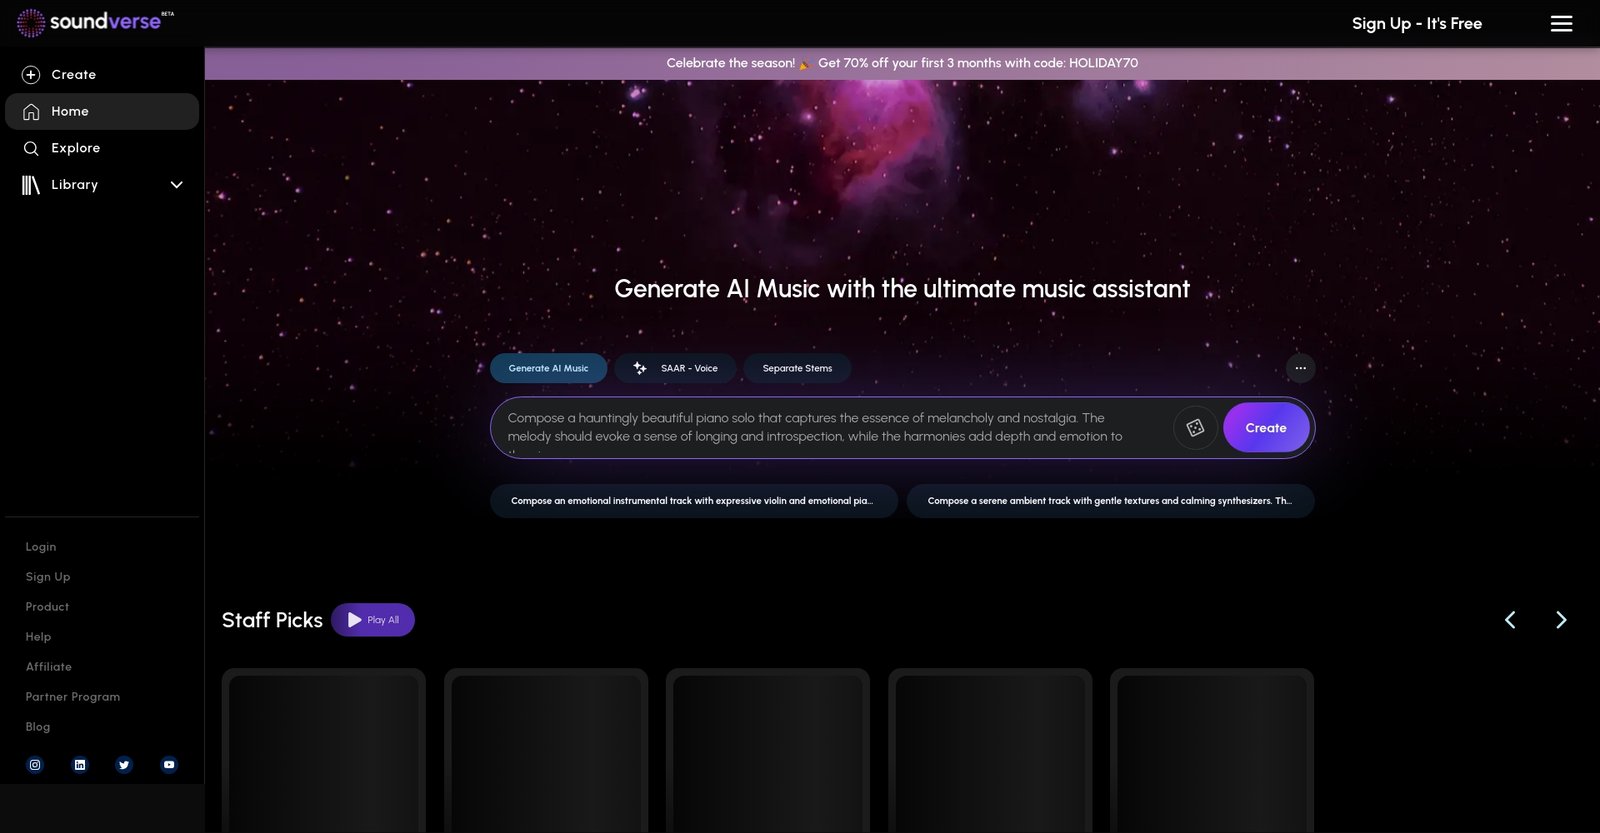Click the Sign Up link in sidebar

coord(48,577)
